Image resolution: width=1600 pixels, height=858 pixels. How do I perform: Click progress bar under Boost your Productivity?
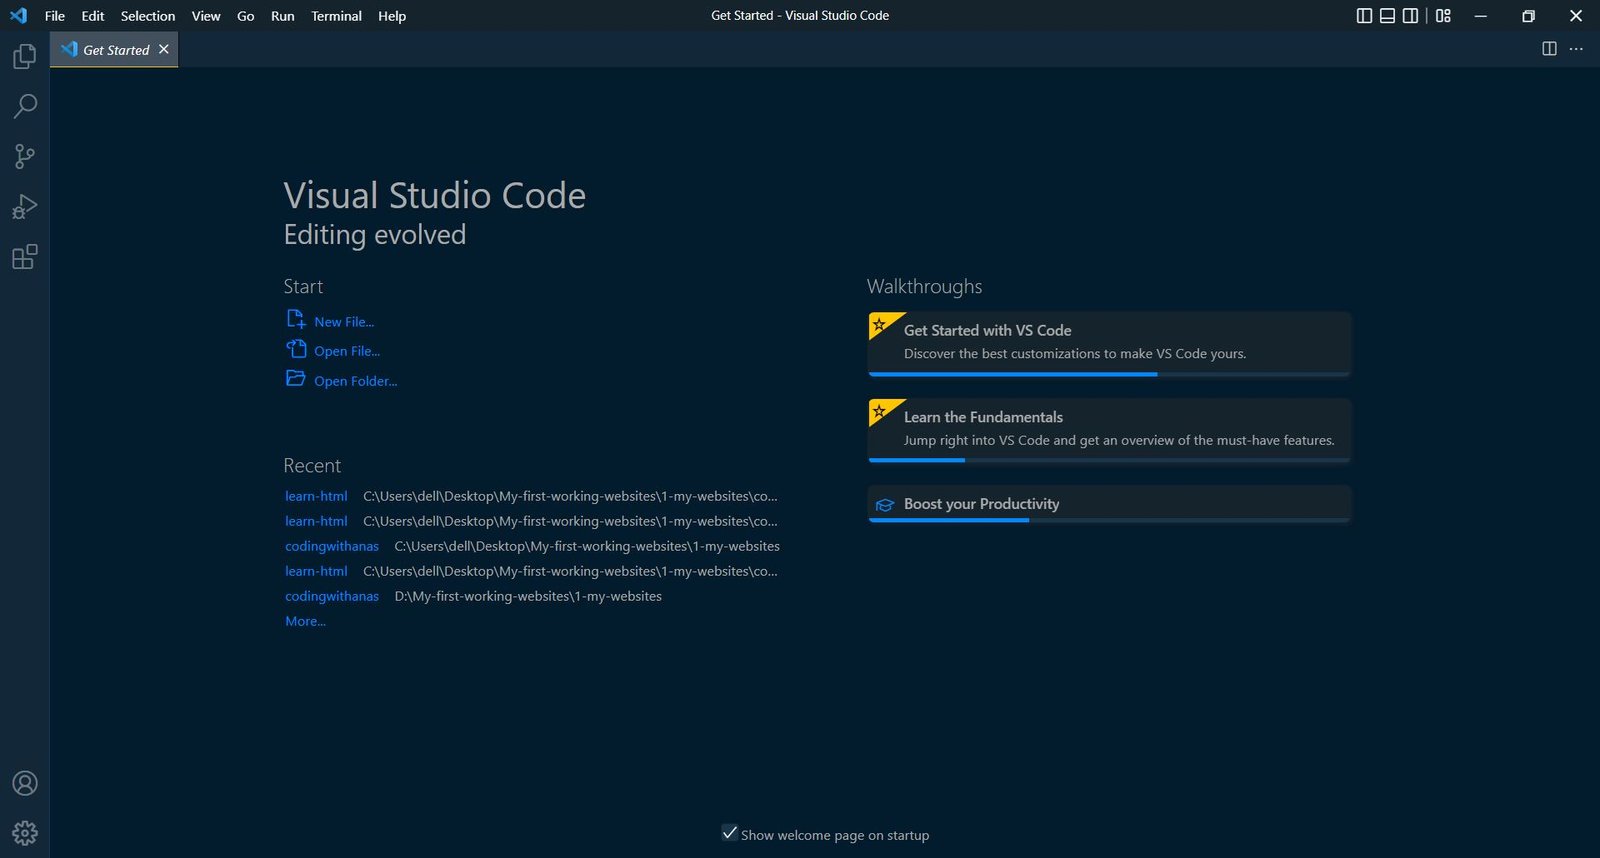[x=1109, y=520]
